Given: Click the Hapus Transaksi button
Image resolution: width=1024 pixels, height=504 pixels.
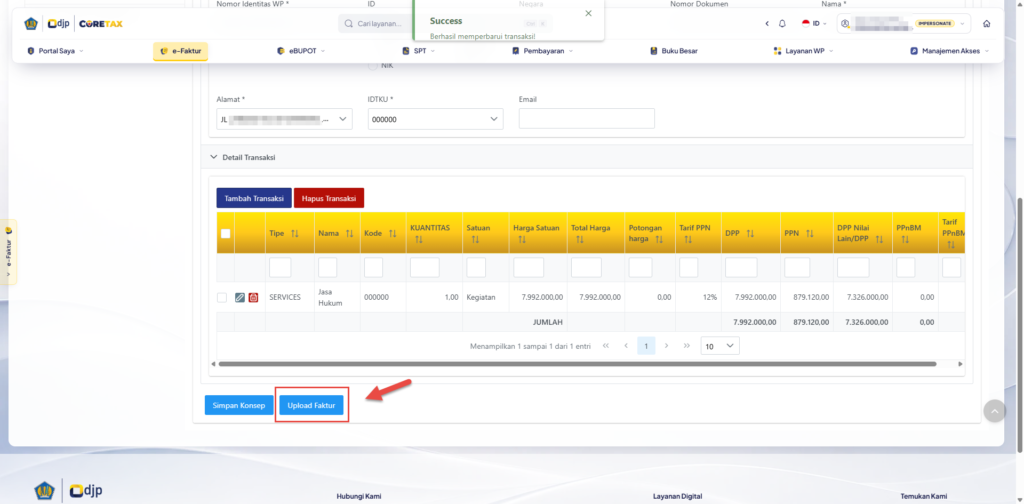Looking at the screenshot, I should coord(328,198).
